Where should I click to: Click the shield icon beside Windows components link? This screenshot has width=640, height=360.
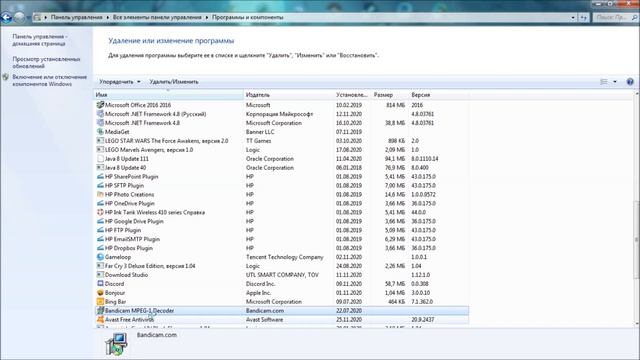click(x=5, y=77)
